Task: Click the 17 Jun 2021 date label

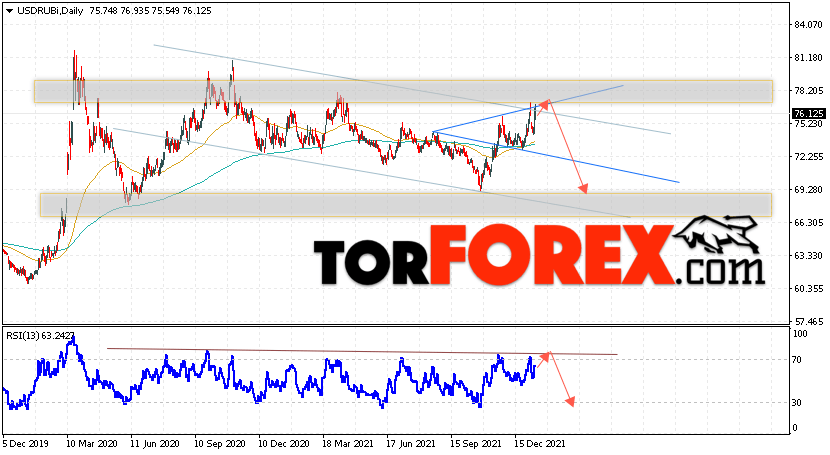Action: click(411, 443)
